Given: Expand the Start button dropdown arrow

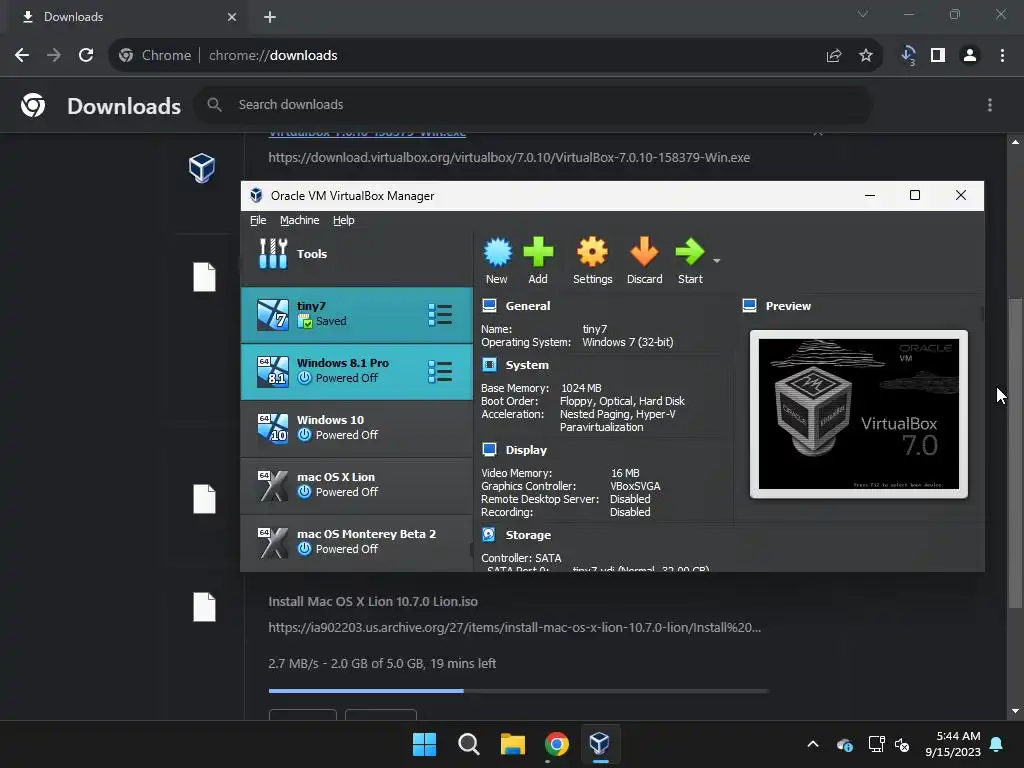Looking at the screenshot, I should [716, 261].
